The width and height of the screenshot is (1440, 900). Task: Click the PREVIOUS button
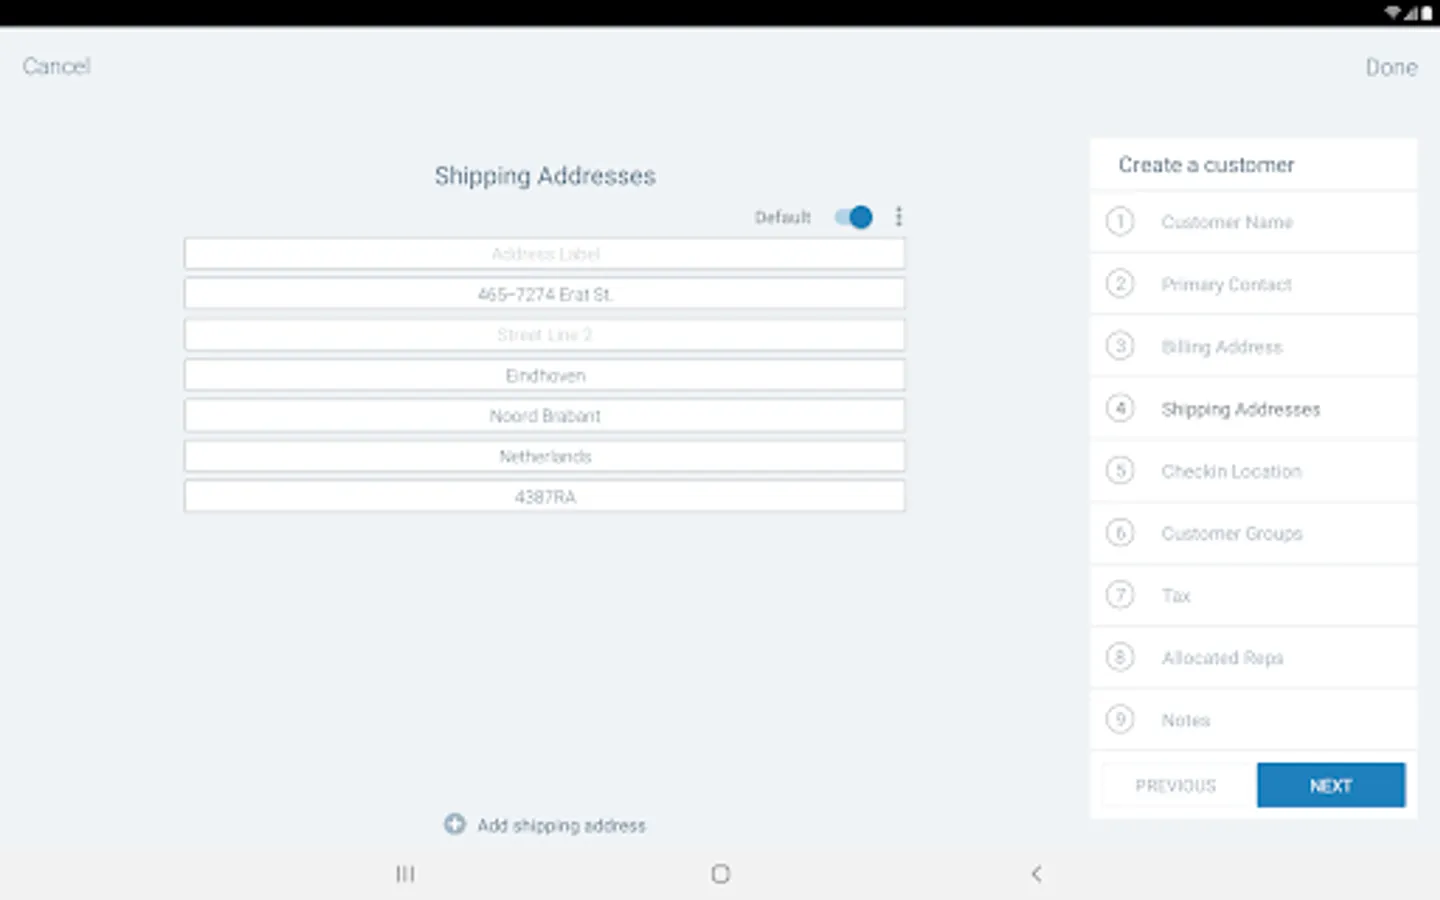click(x=1176, y=785)
